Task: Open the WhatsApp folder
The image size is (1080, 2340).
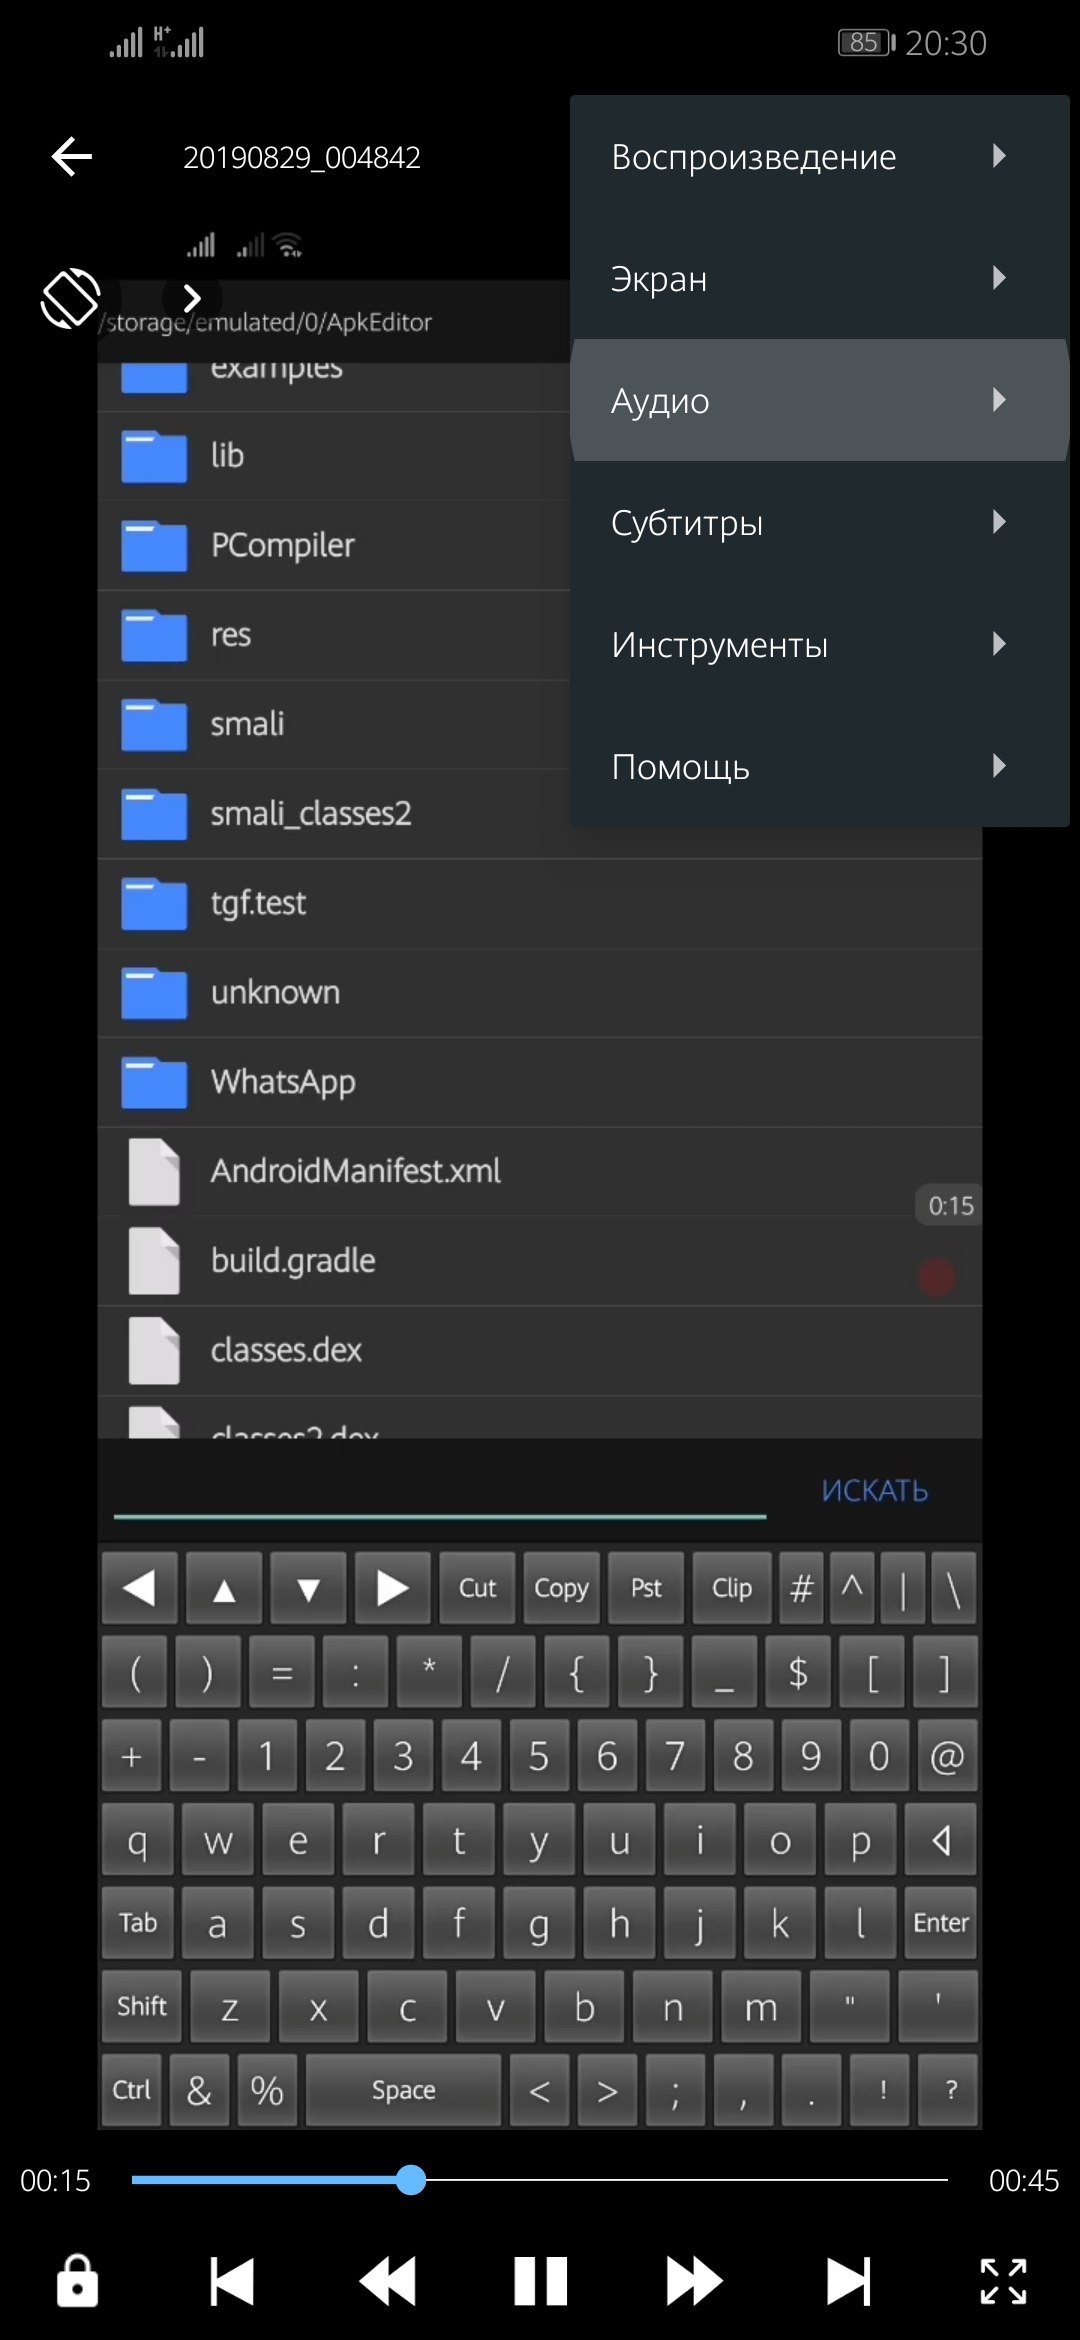Action: (540, 1082)
